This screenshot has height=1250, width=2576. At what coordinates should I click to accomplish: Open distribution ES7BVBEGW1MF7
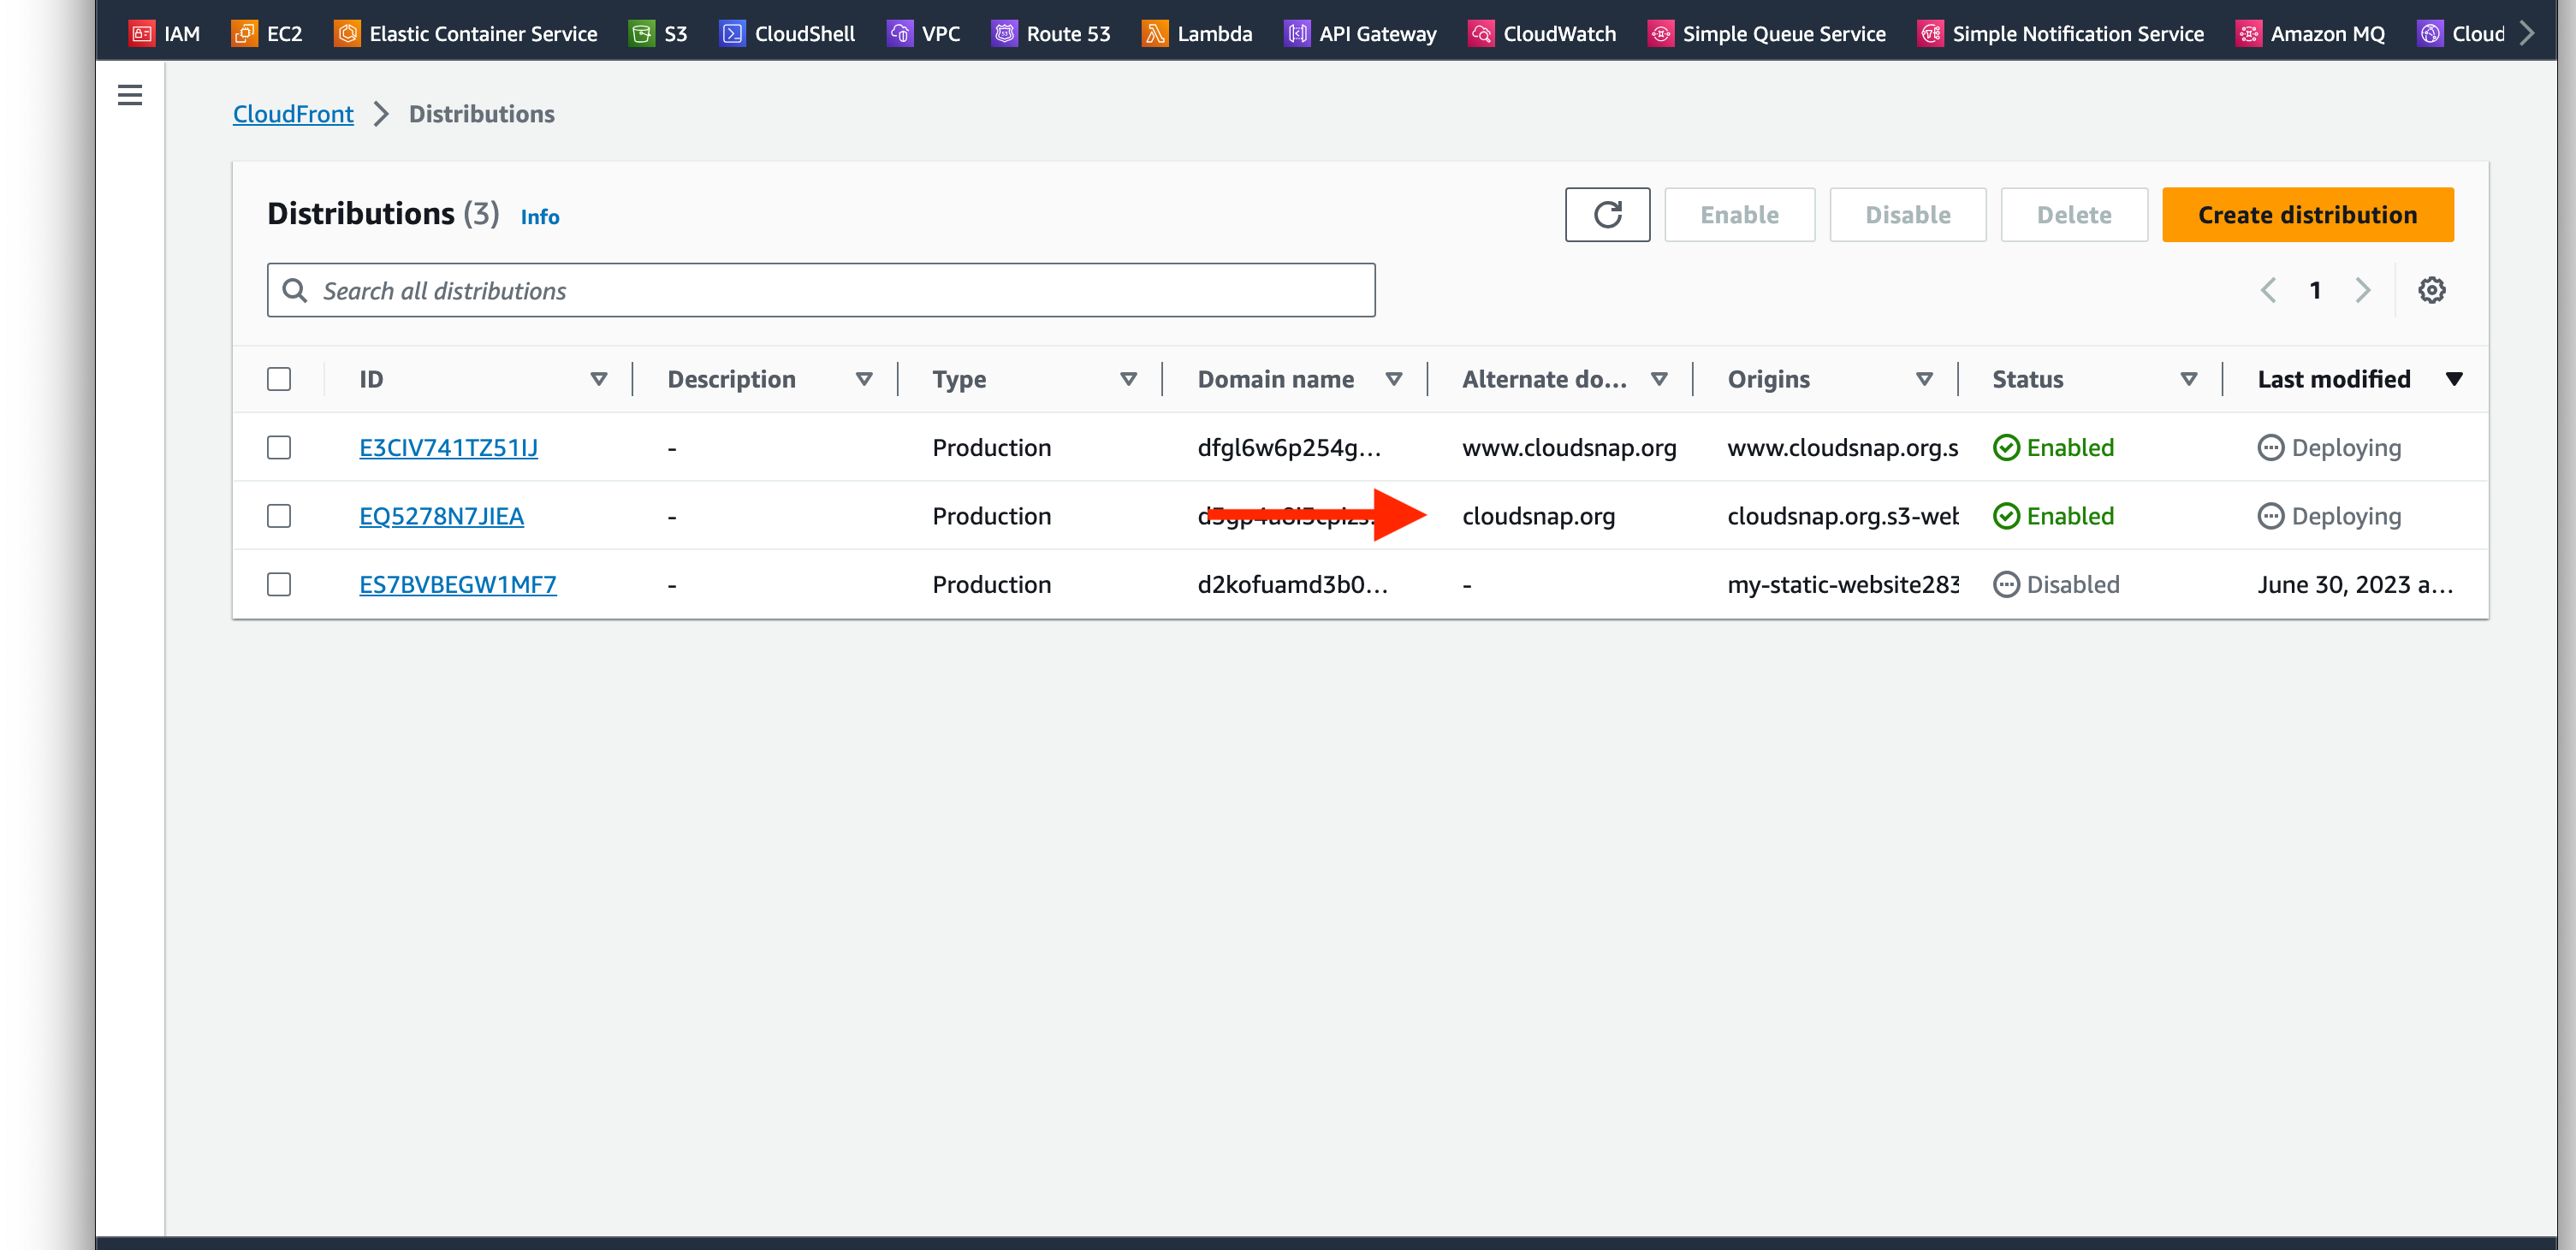click(x=457, y=585)
